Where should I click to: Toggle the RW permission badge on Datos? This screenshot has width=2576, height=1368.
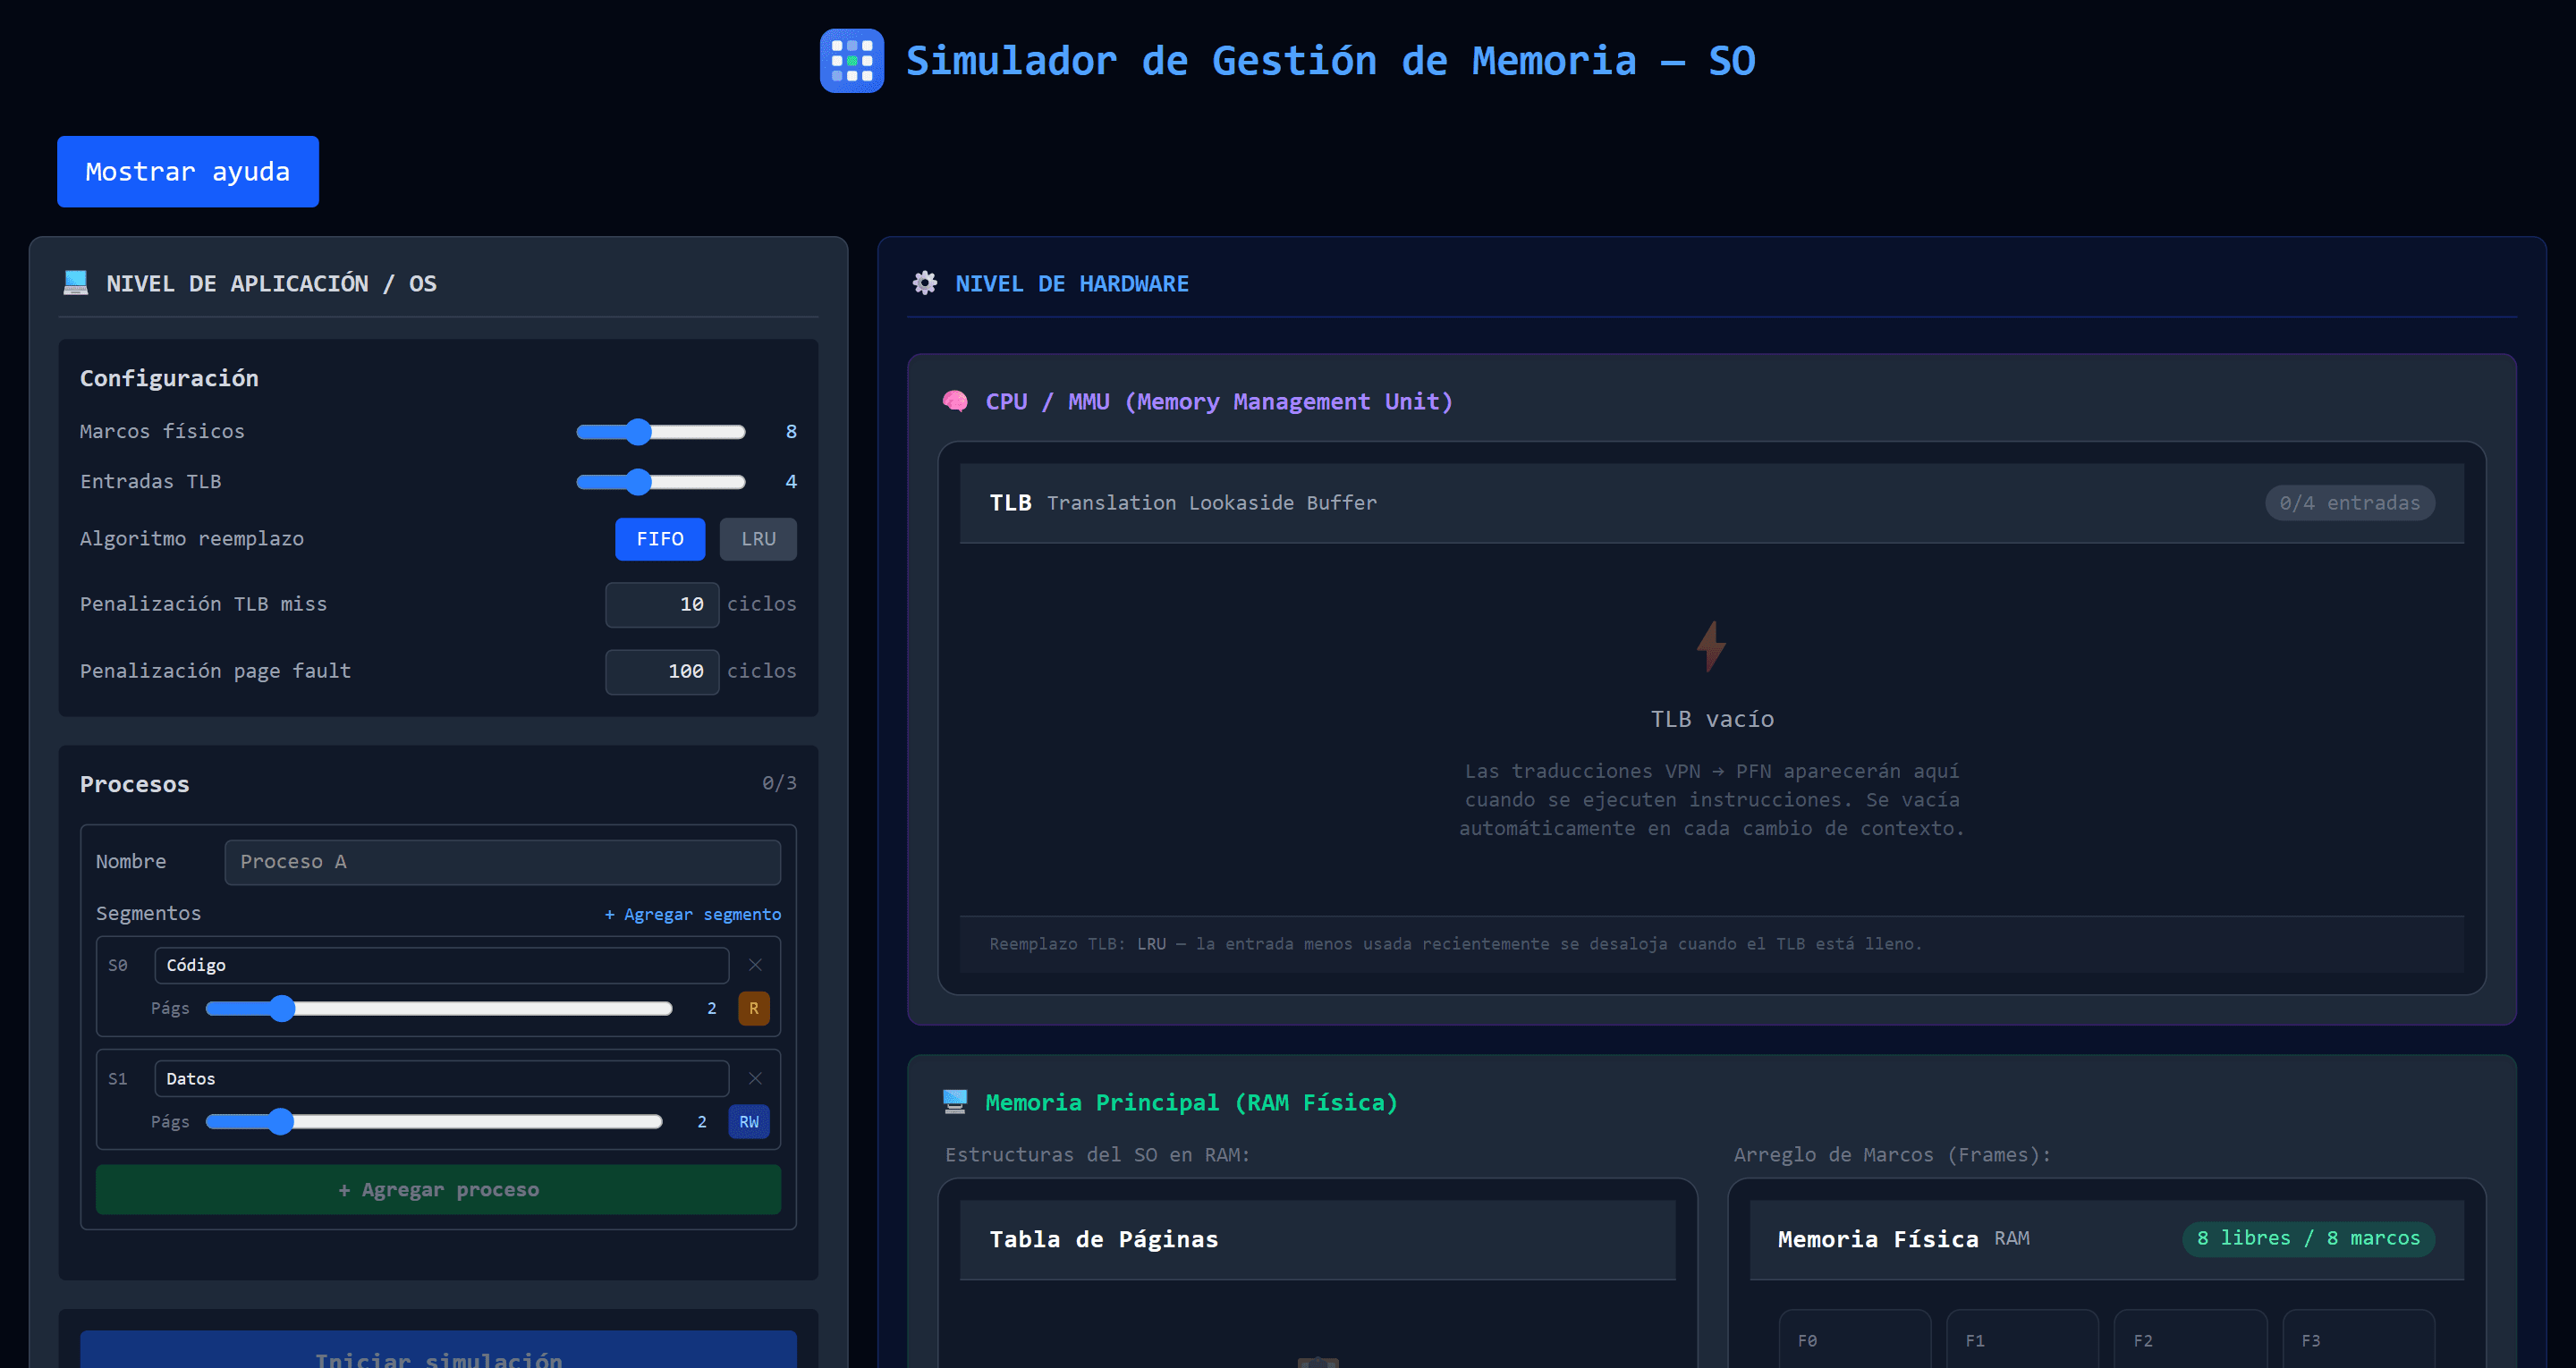click(x=749, y=1122)
